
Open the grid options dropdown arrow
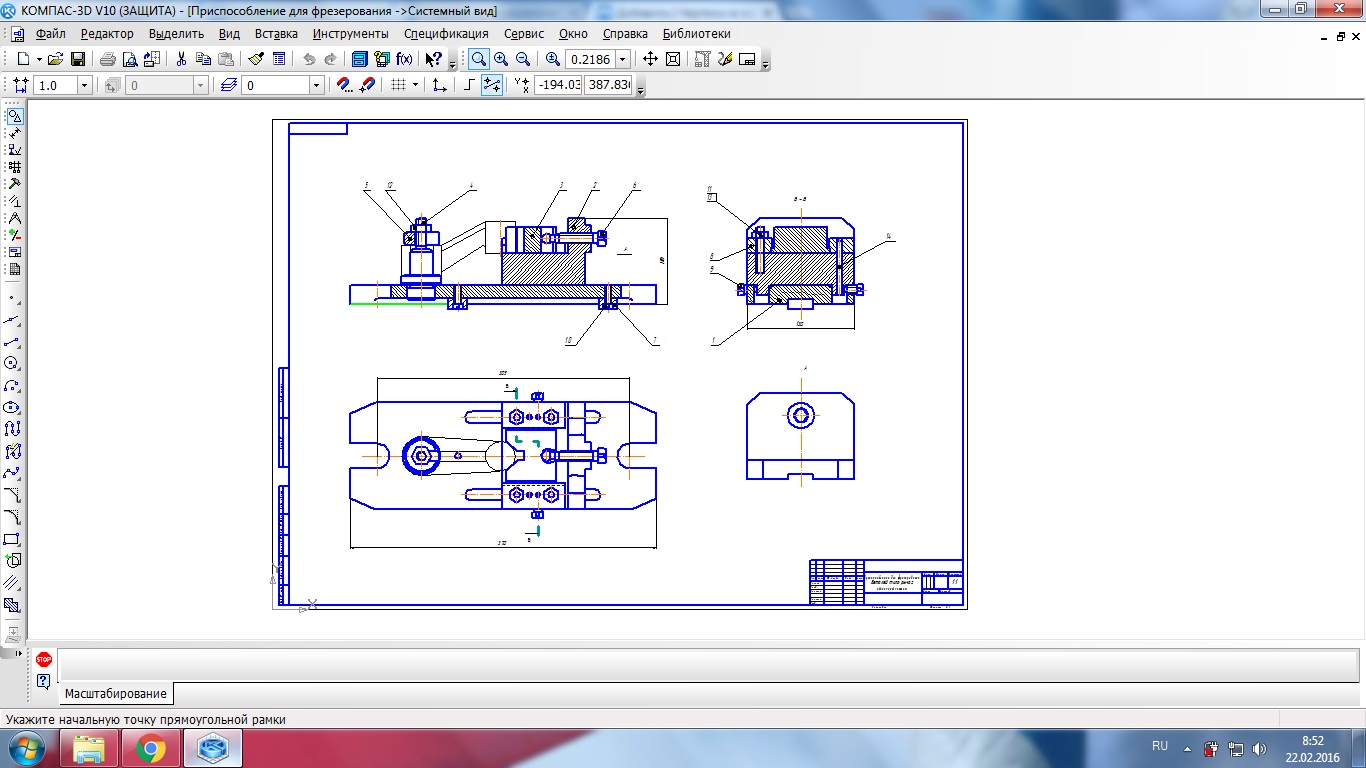415,86
